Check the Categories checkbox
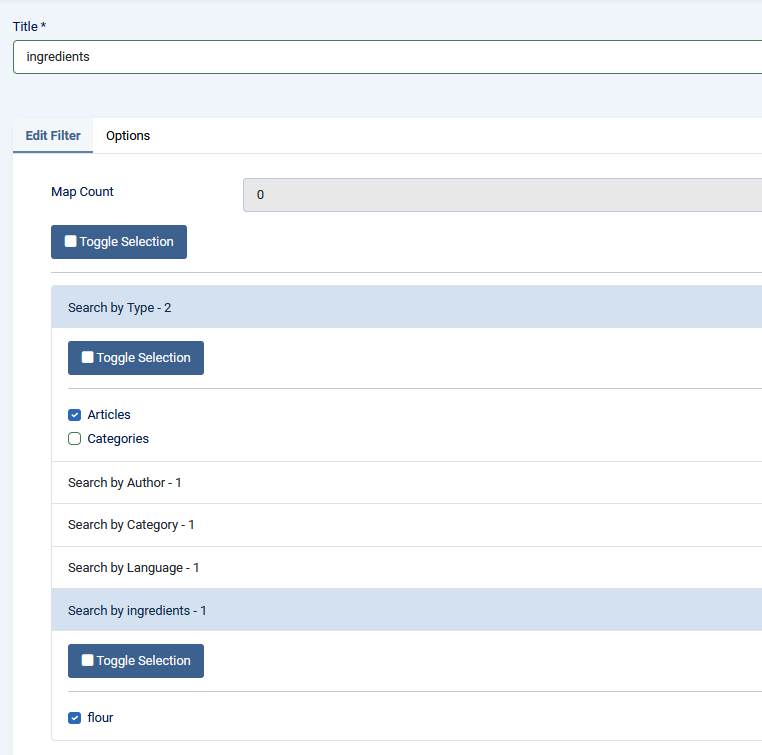This screenshot has height=755, width=762. pyautogui.click(x=74, y=439)
